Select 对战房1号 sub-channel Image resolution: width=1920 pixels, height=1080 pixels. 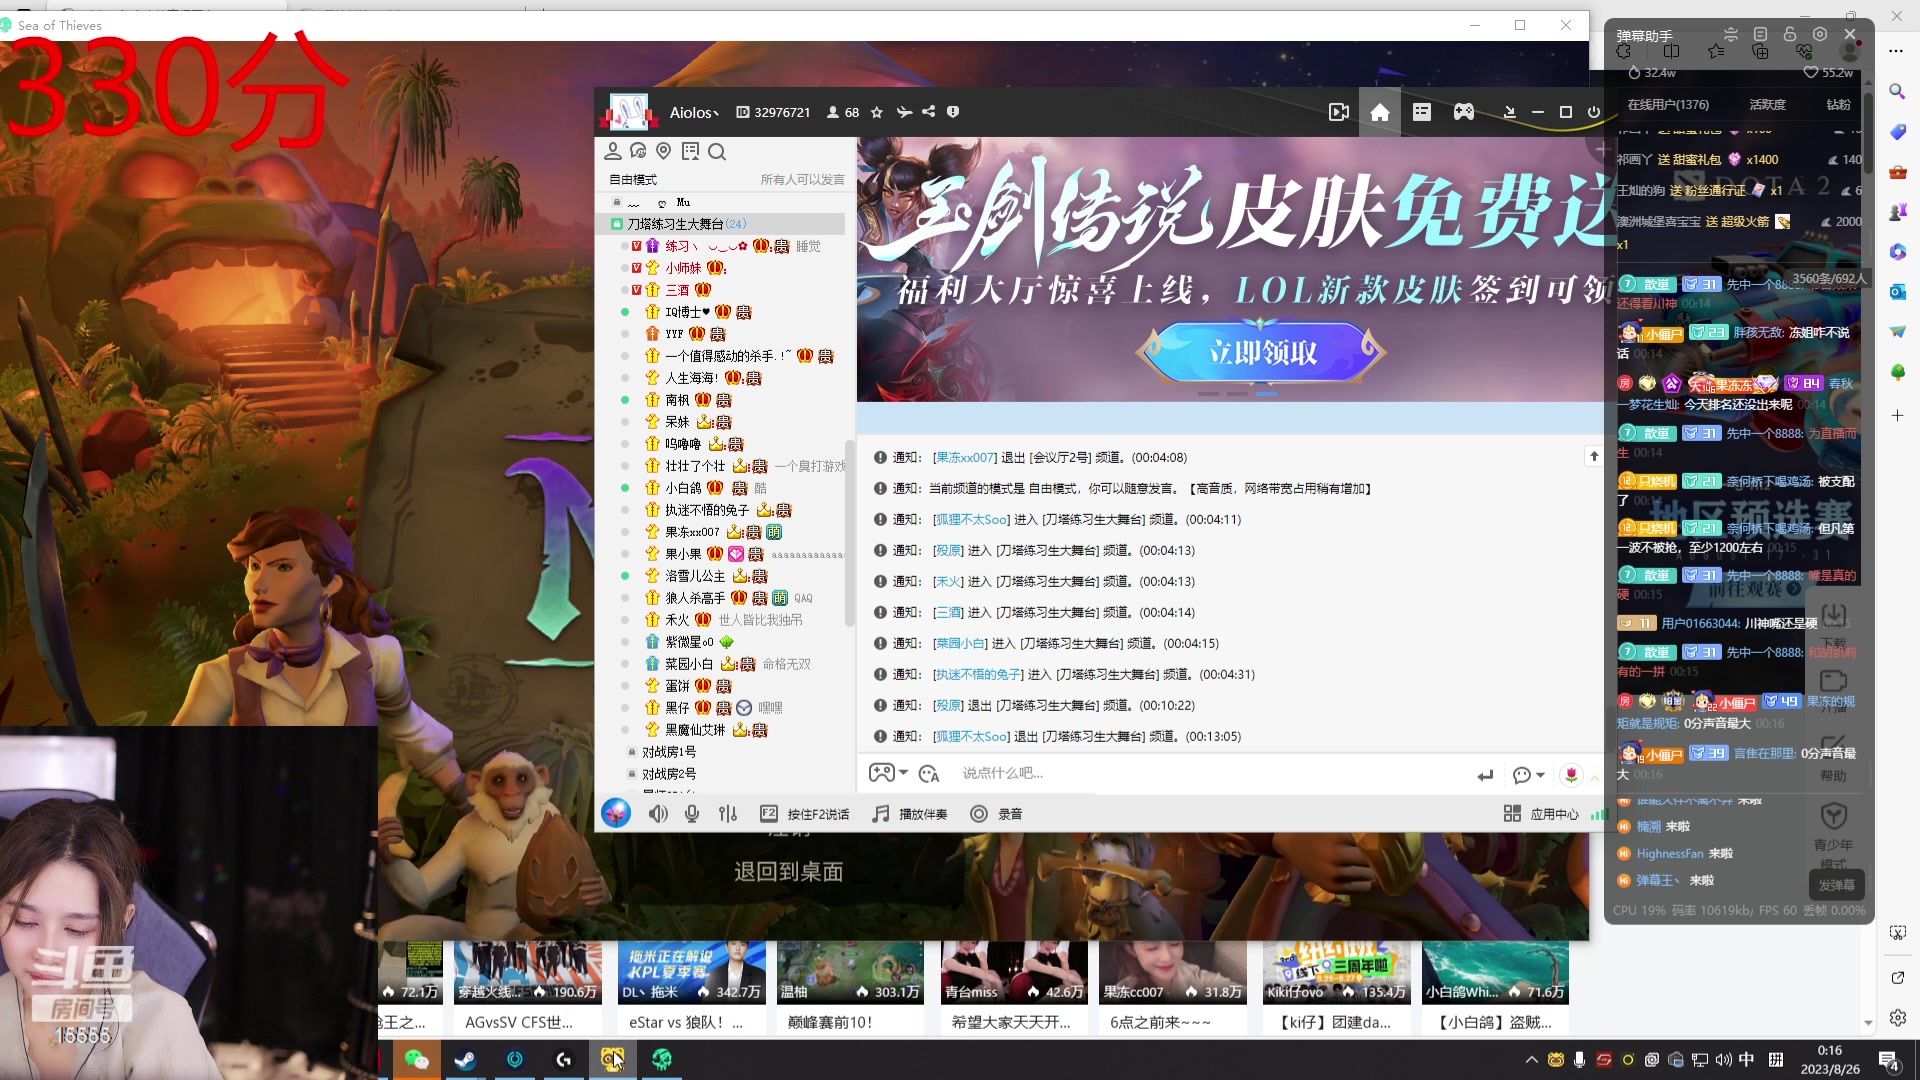[x=669, y=752]
